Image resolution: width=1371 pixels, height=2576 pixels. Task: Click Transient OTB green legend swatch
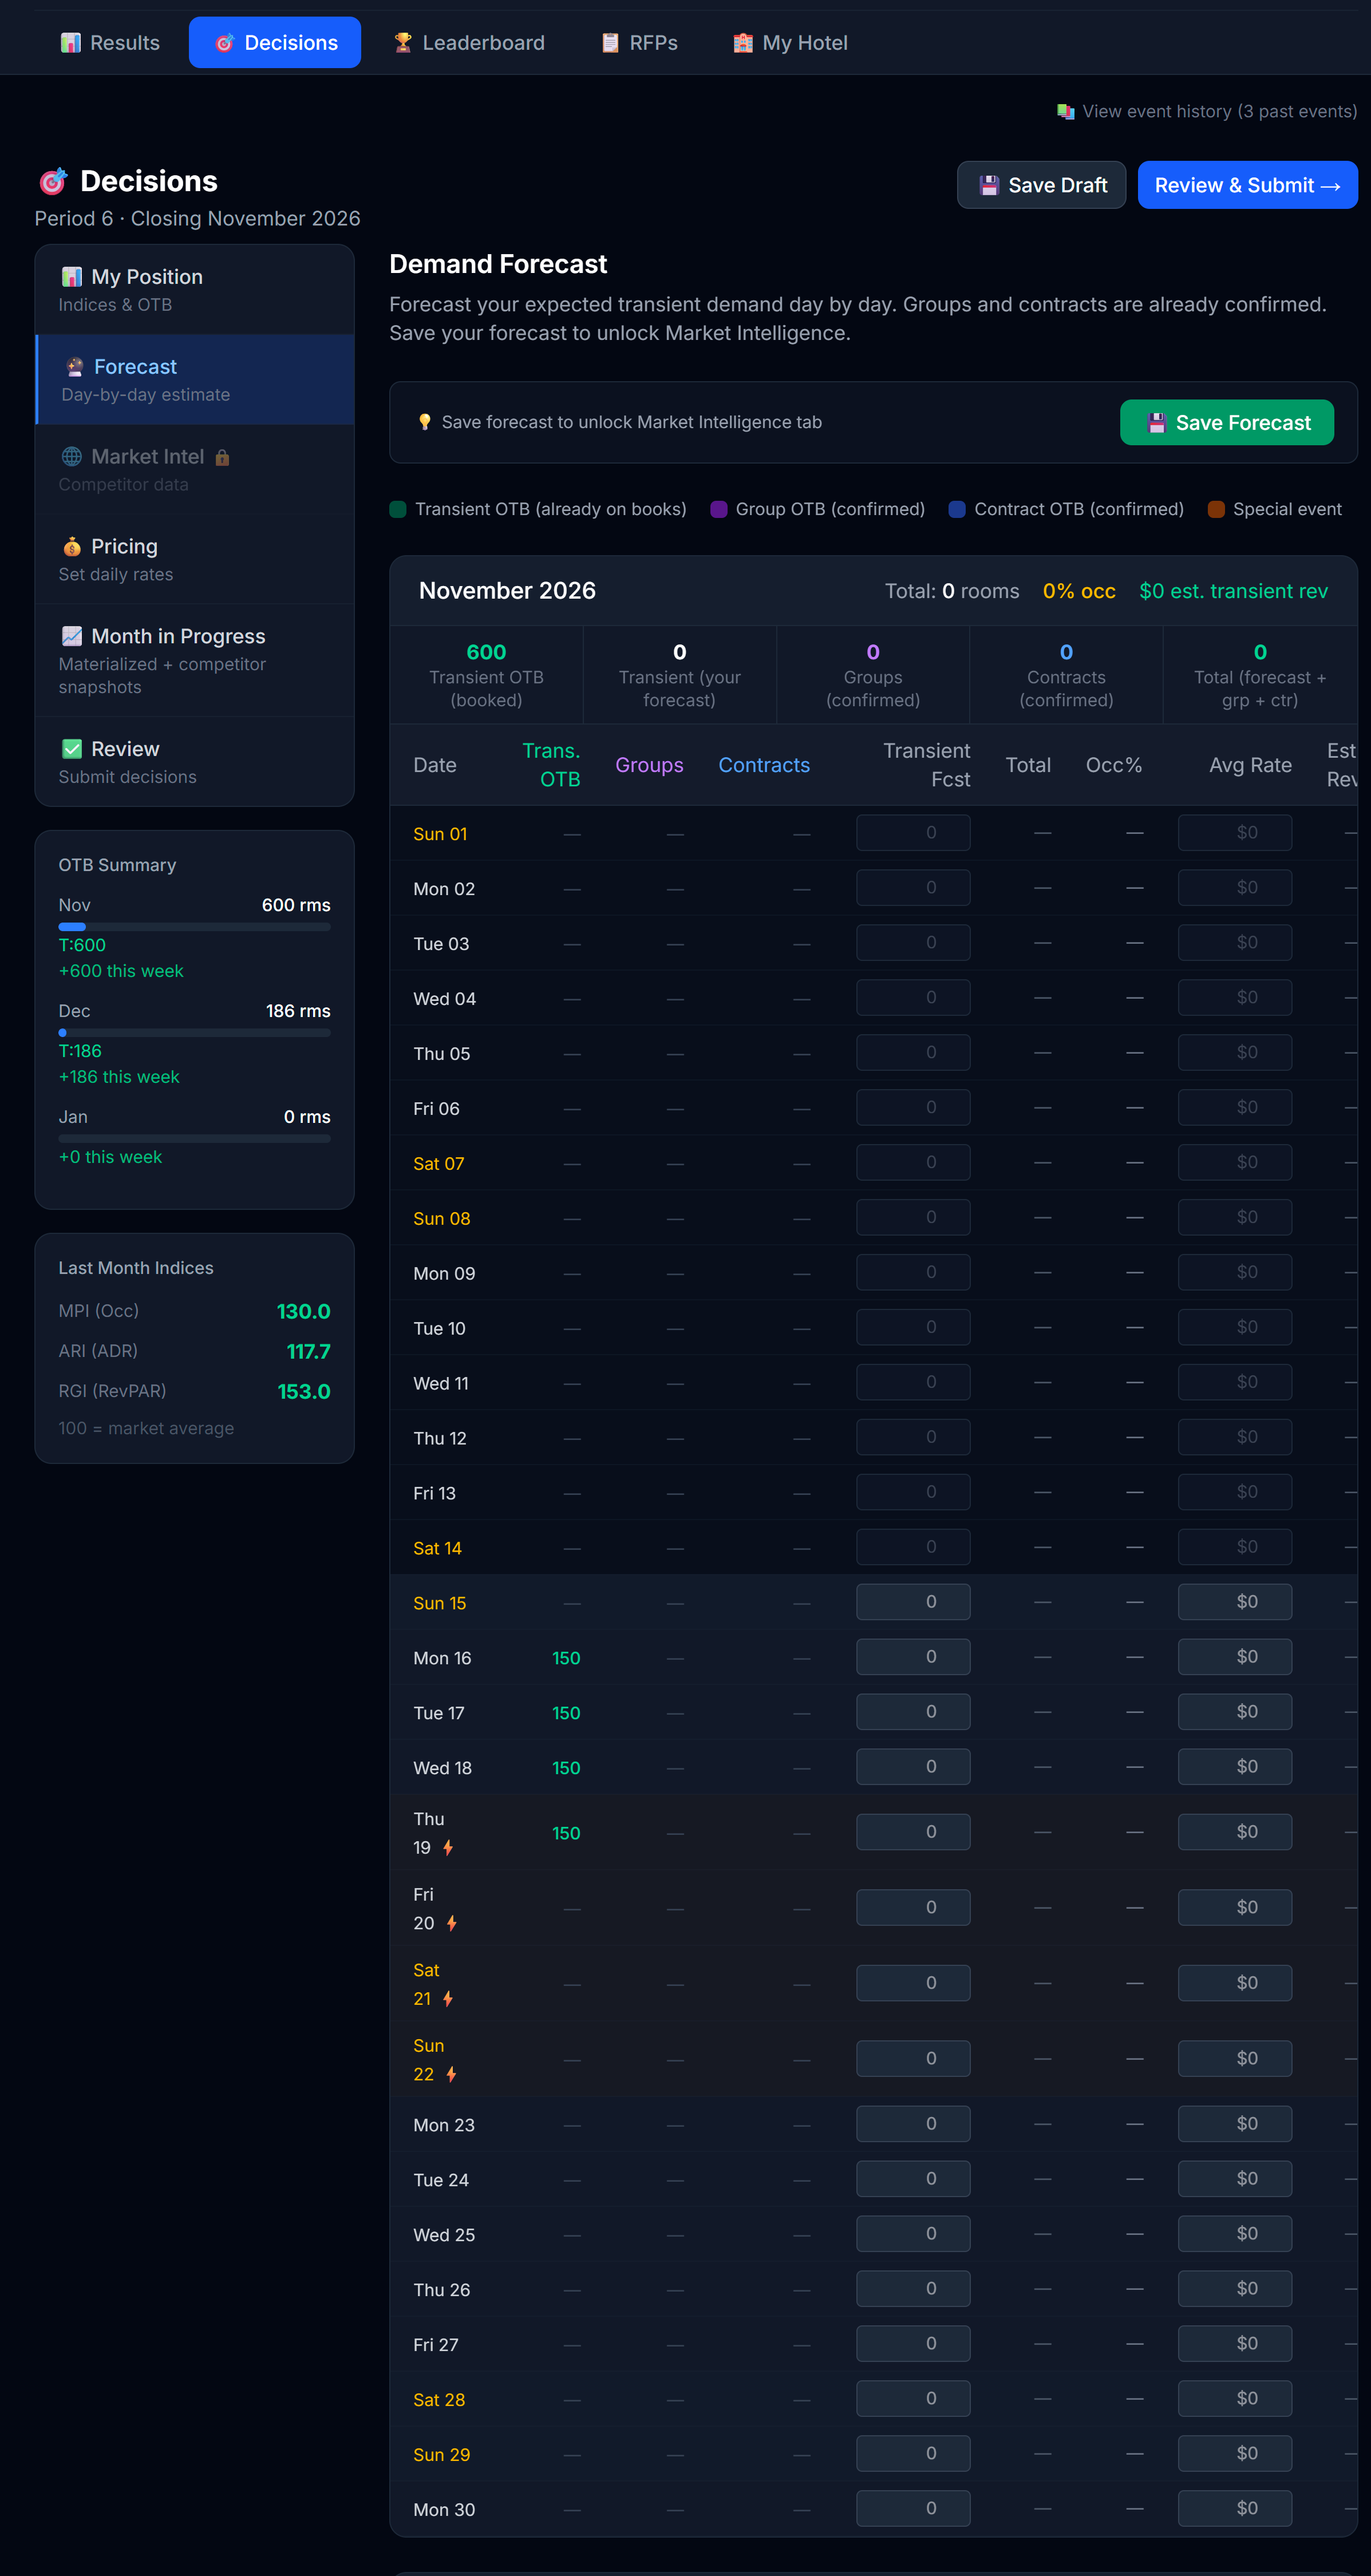tap(398, 509)
